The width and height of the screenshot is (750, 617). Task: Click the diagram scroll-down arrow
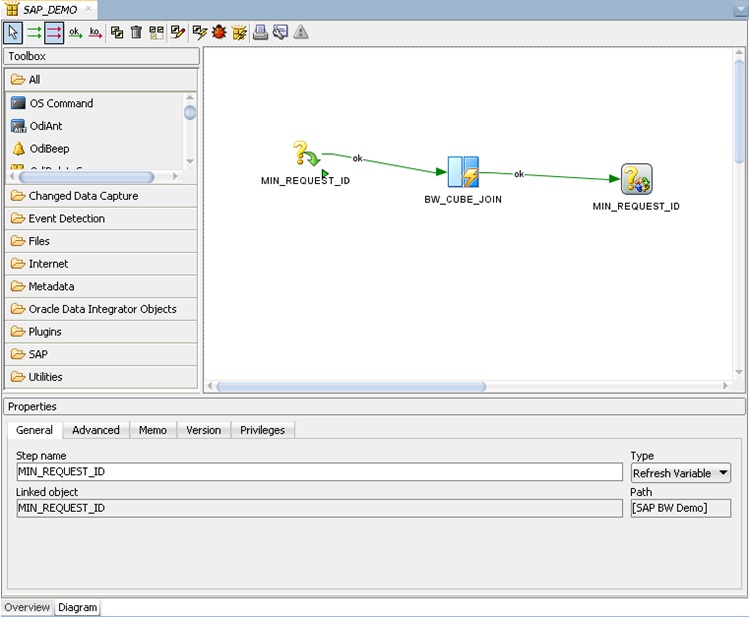[x=739, y=372]
